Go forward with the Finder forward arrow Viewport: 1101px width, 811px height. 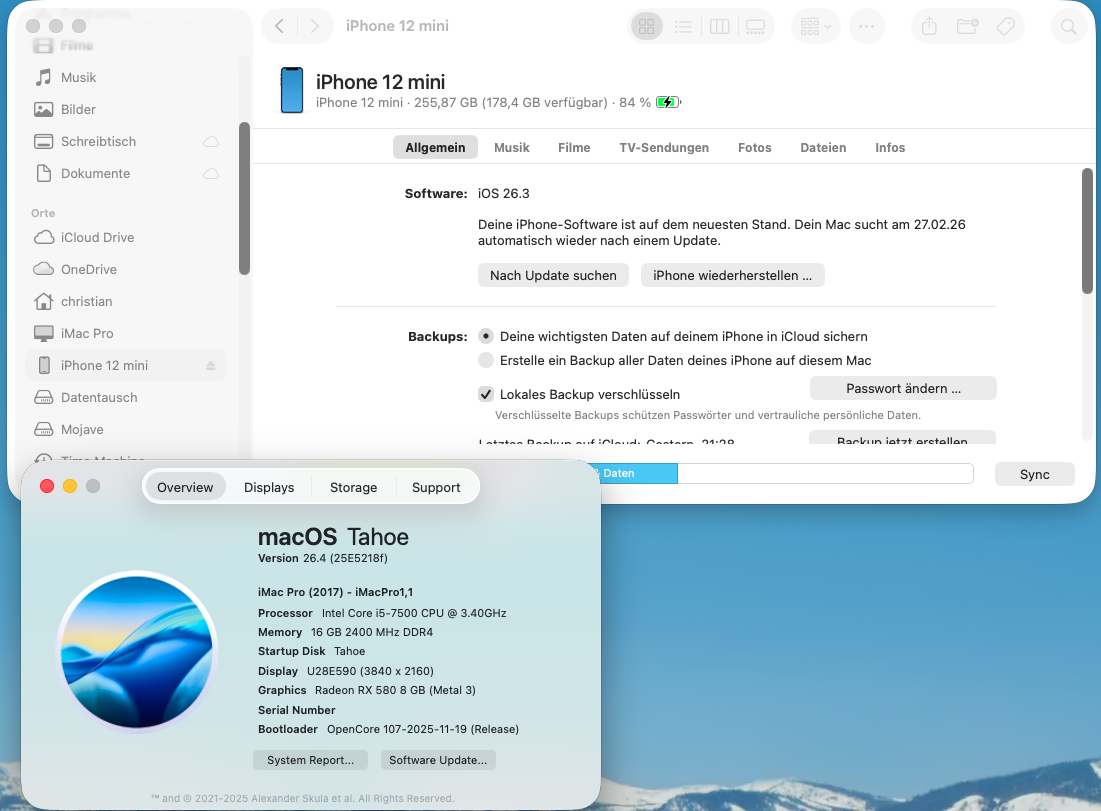point(315,26)
